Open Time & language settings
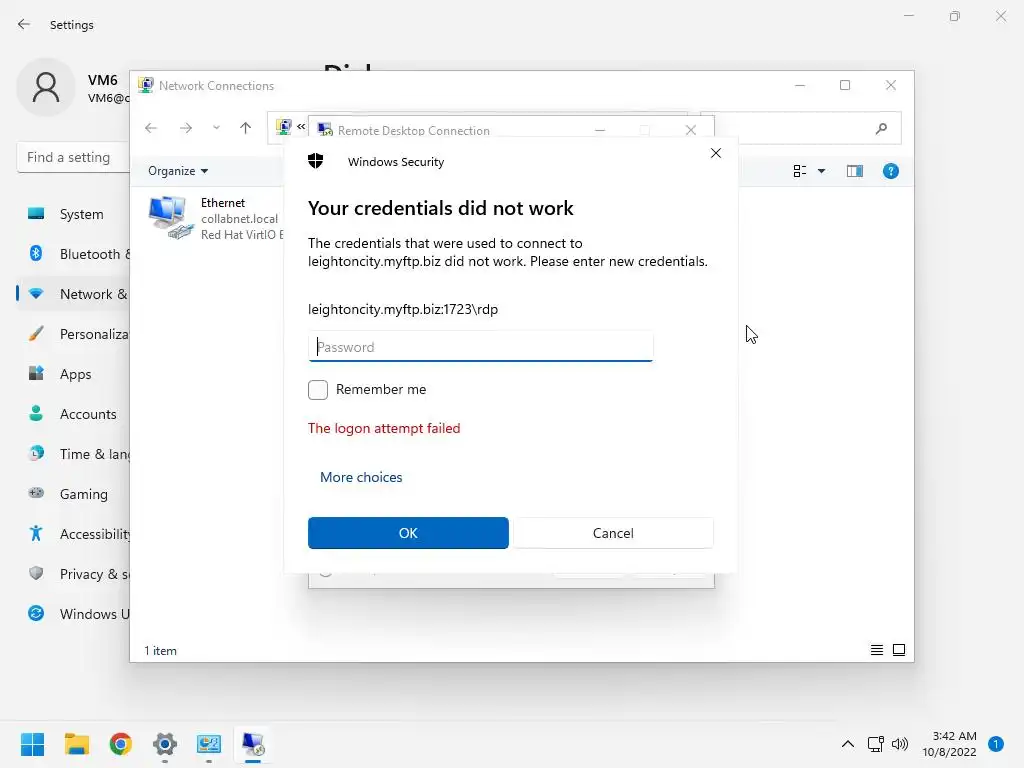 click(74, 454)
